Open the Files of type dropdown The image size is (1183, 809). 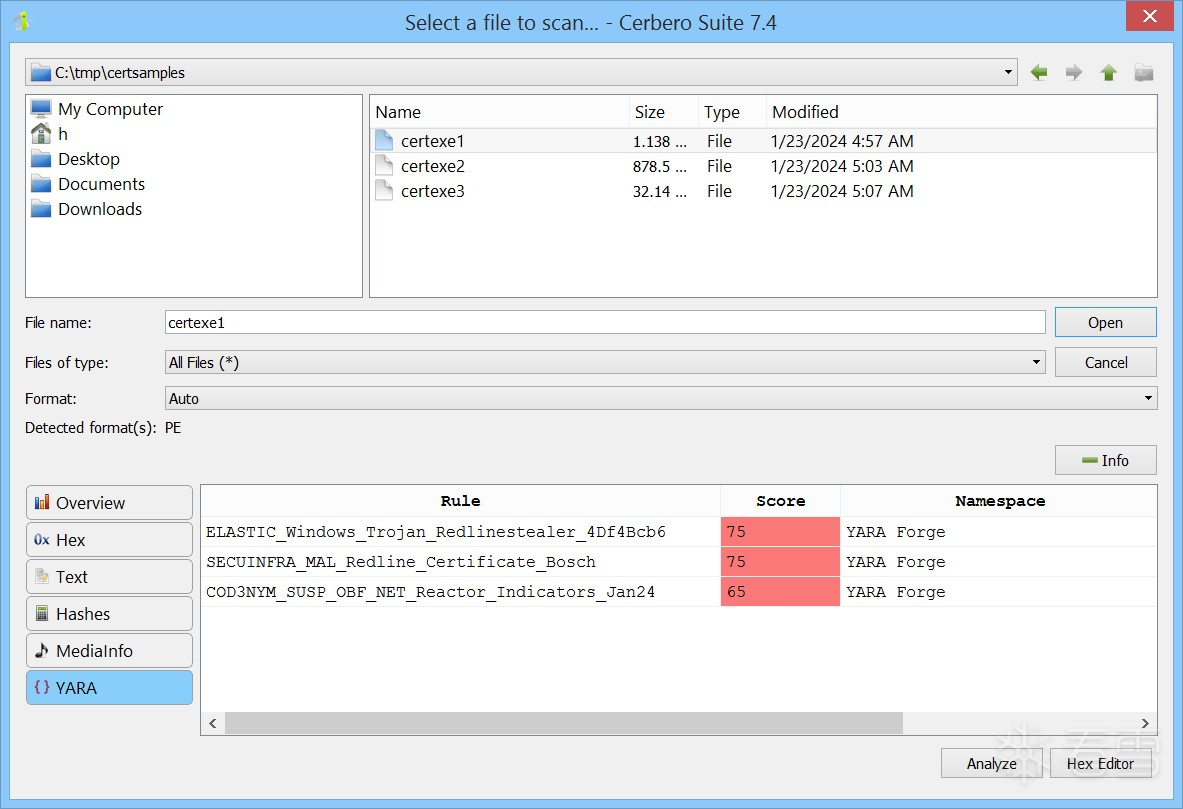604,362
